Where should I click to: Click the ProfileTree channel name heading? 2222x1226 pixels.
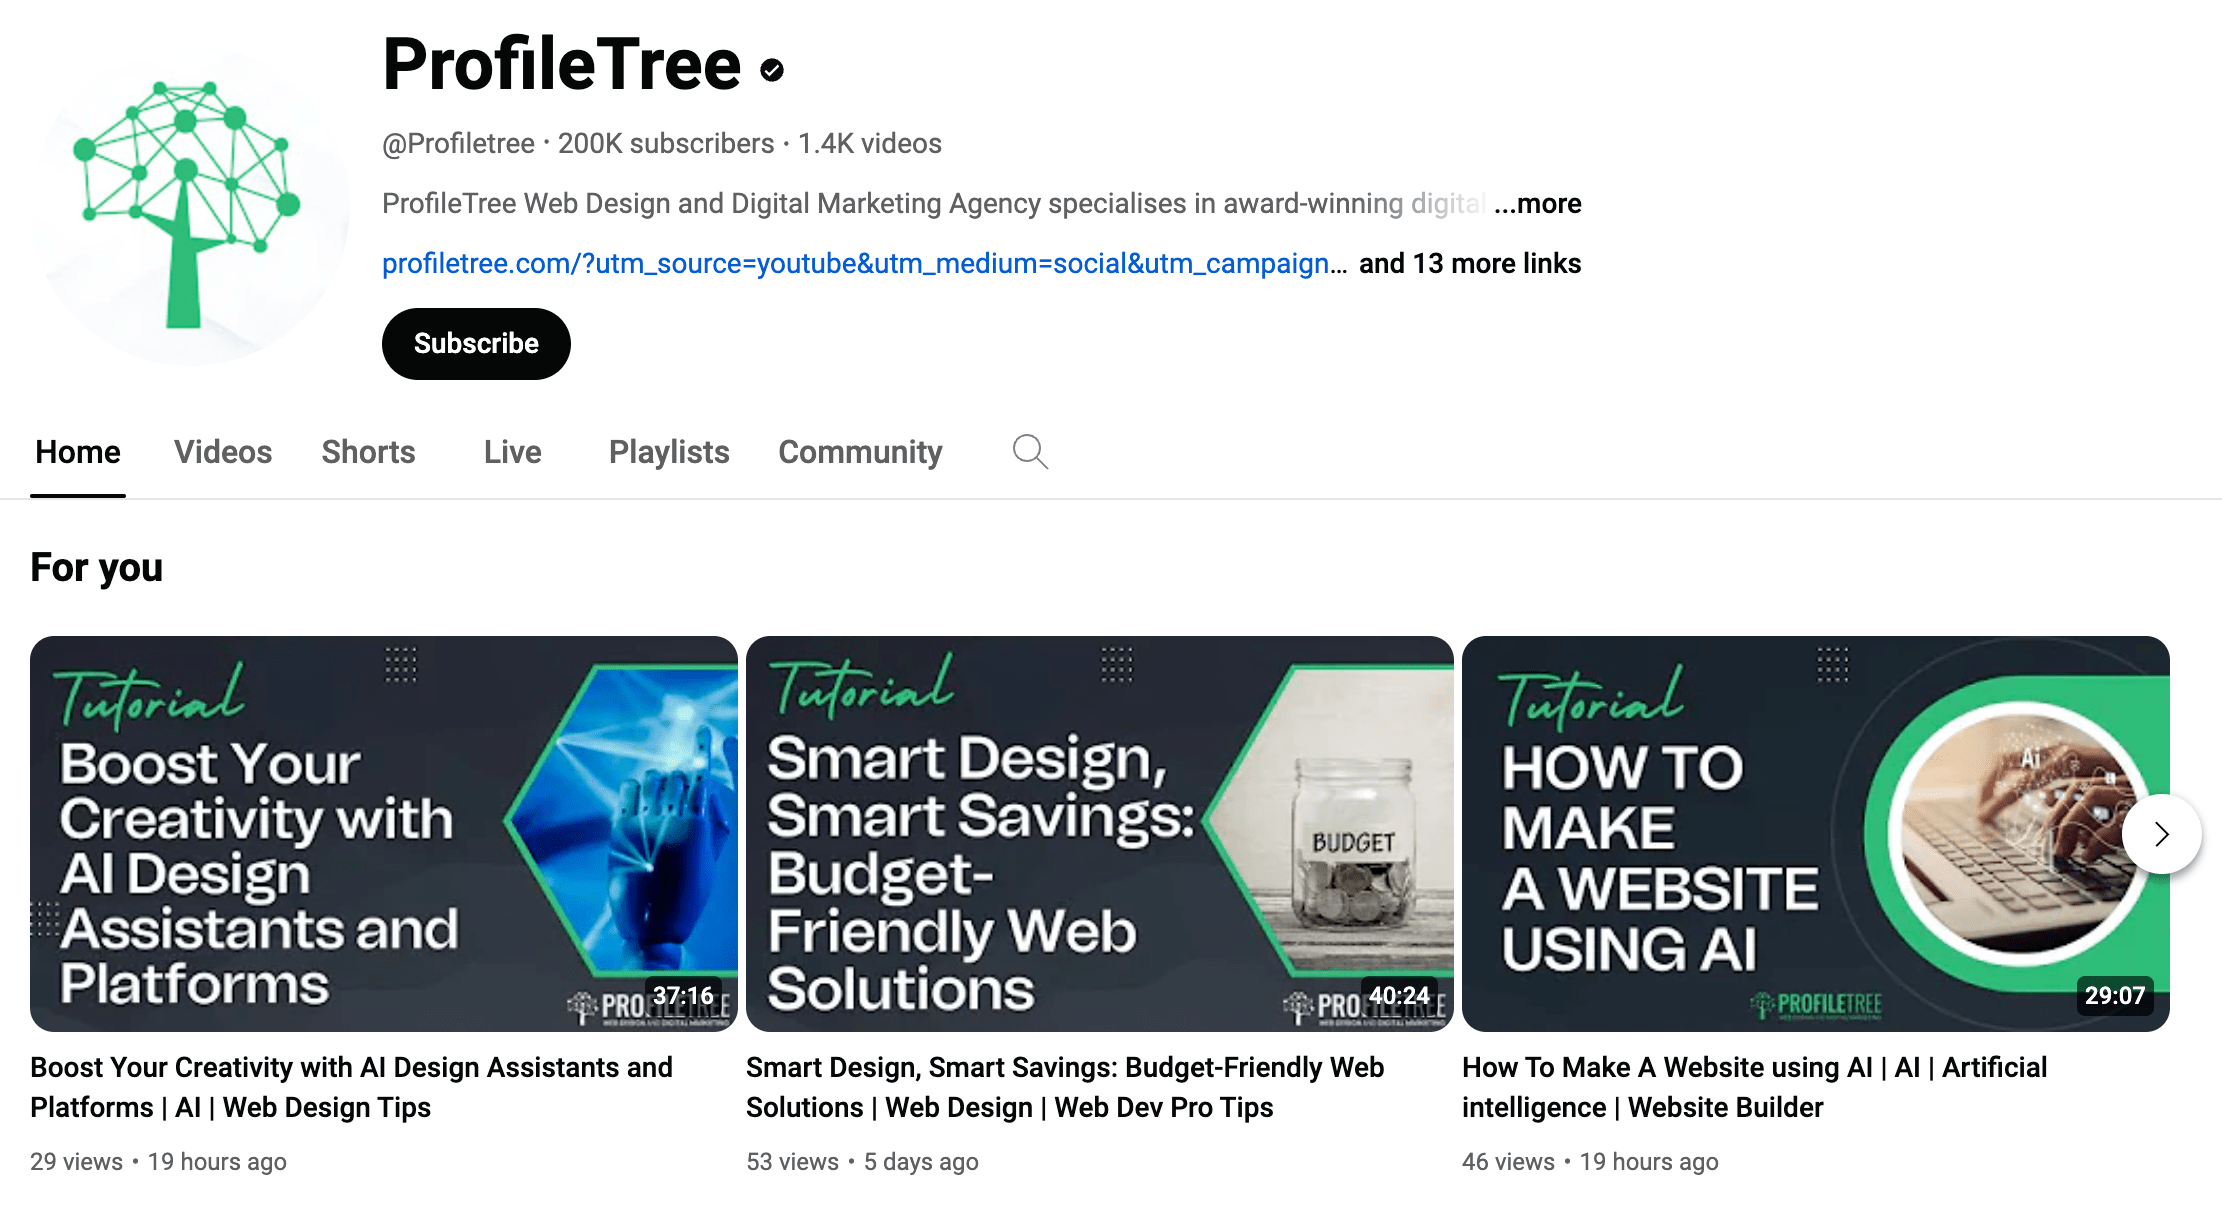click(x=562, y=65)
